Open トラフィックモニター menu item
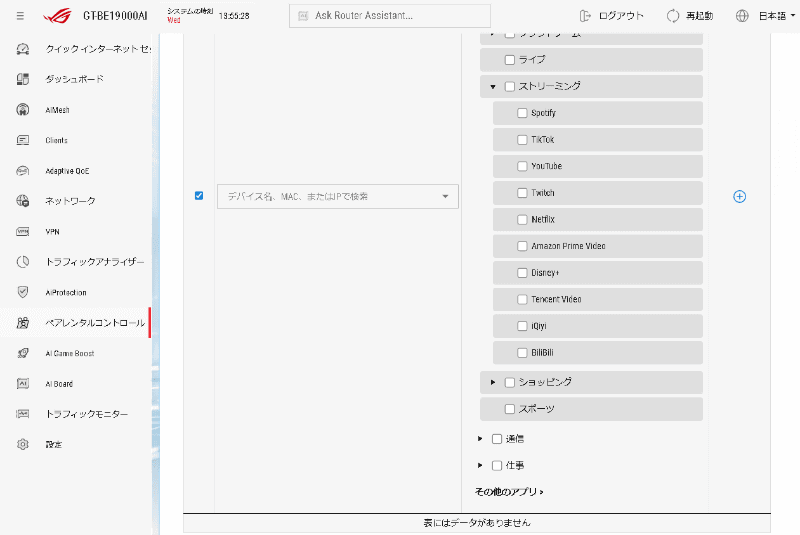Viewport: 800px width, 535px height. point(87,414)
